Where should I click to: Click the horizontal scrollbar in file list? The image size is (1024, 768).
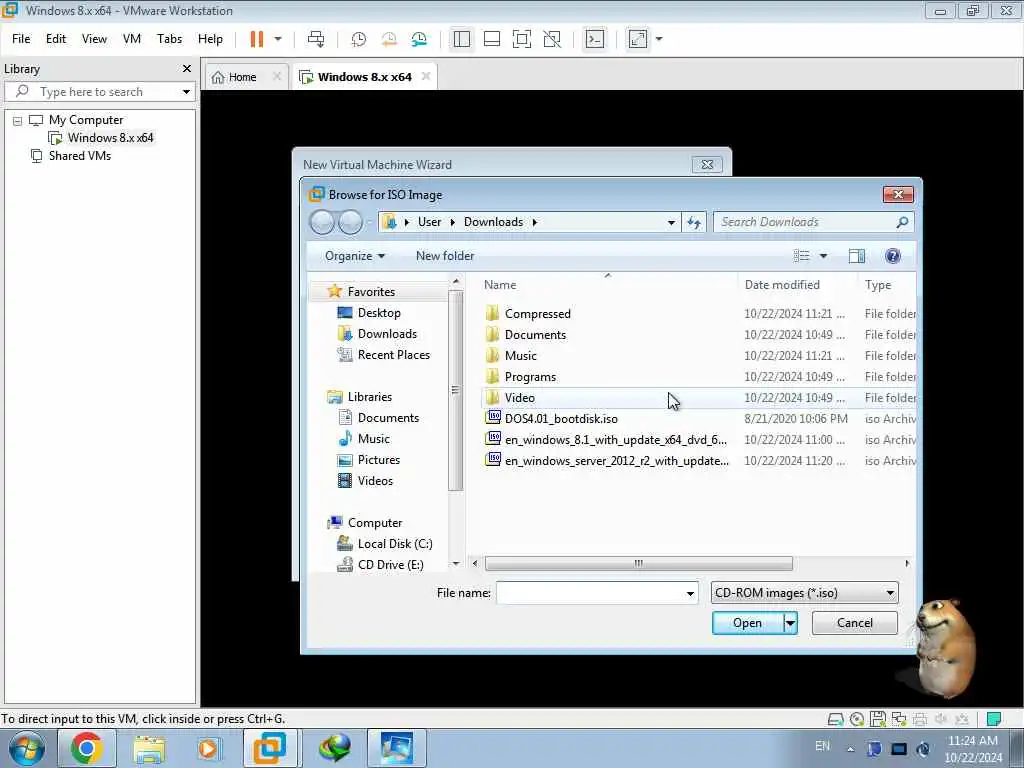639,564
